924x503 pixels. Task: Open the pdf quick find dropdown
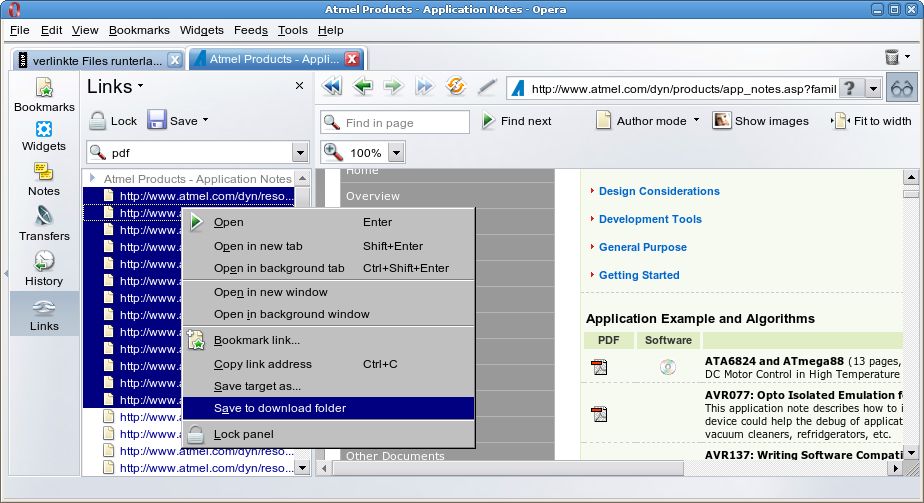coord(300,153)
